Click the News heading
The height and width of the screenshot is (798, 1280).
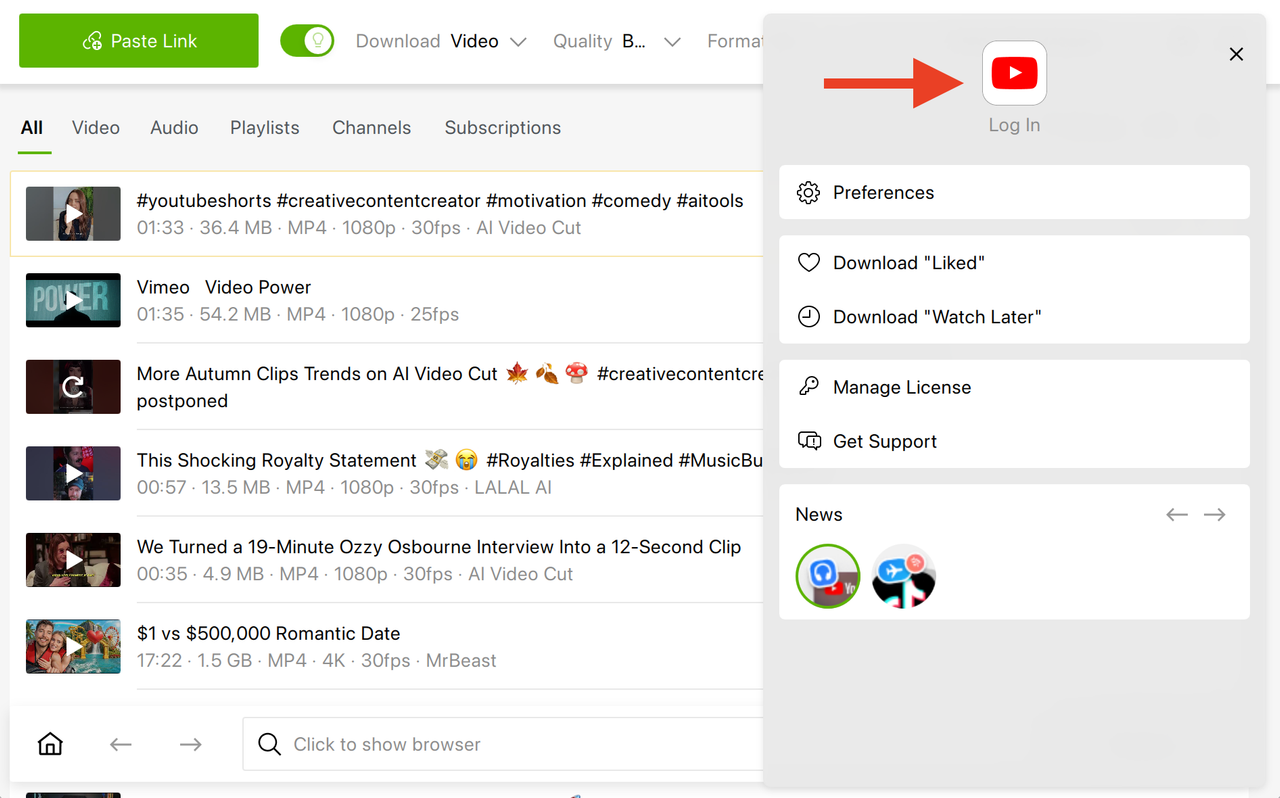point(819,515)
